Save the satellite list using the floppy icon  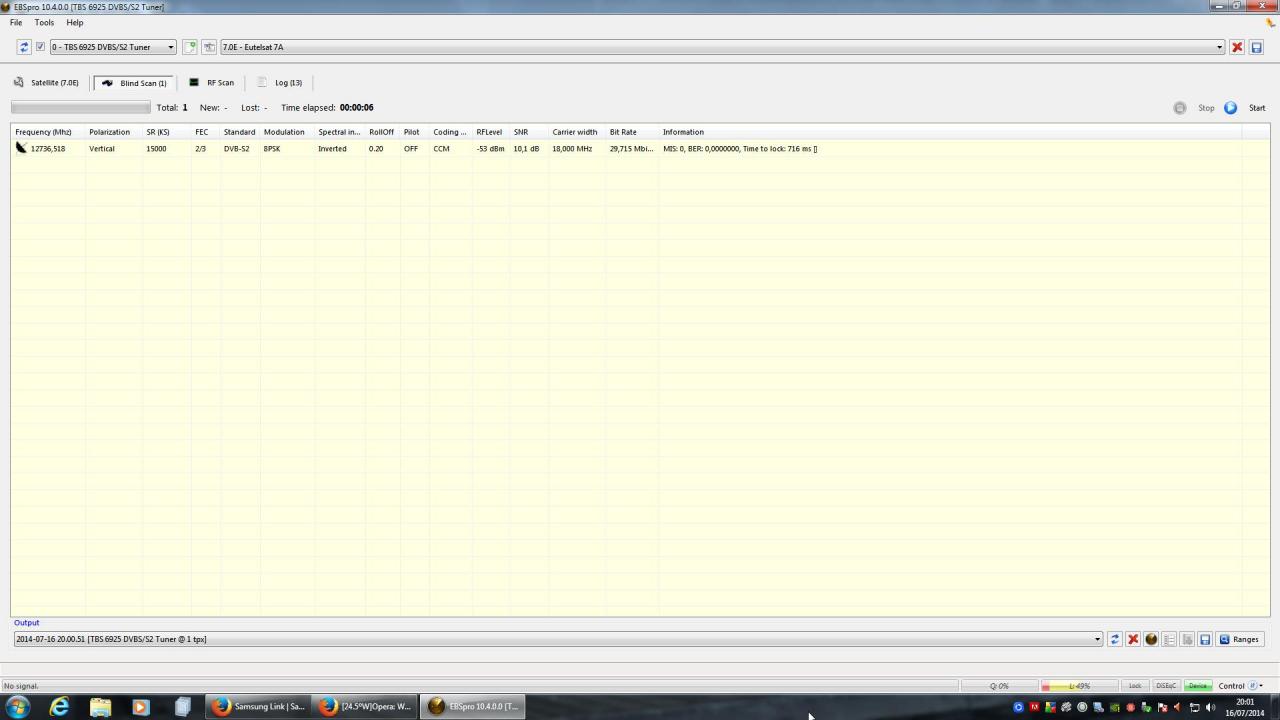pyautogui.click(x=1256, y=47)
